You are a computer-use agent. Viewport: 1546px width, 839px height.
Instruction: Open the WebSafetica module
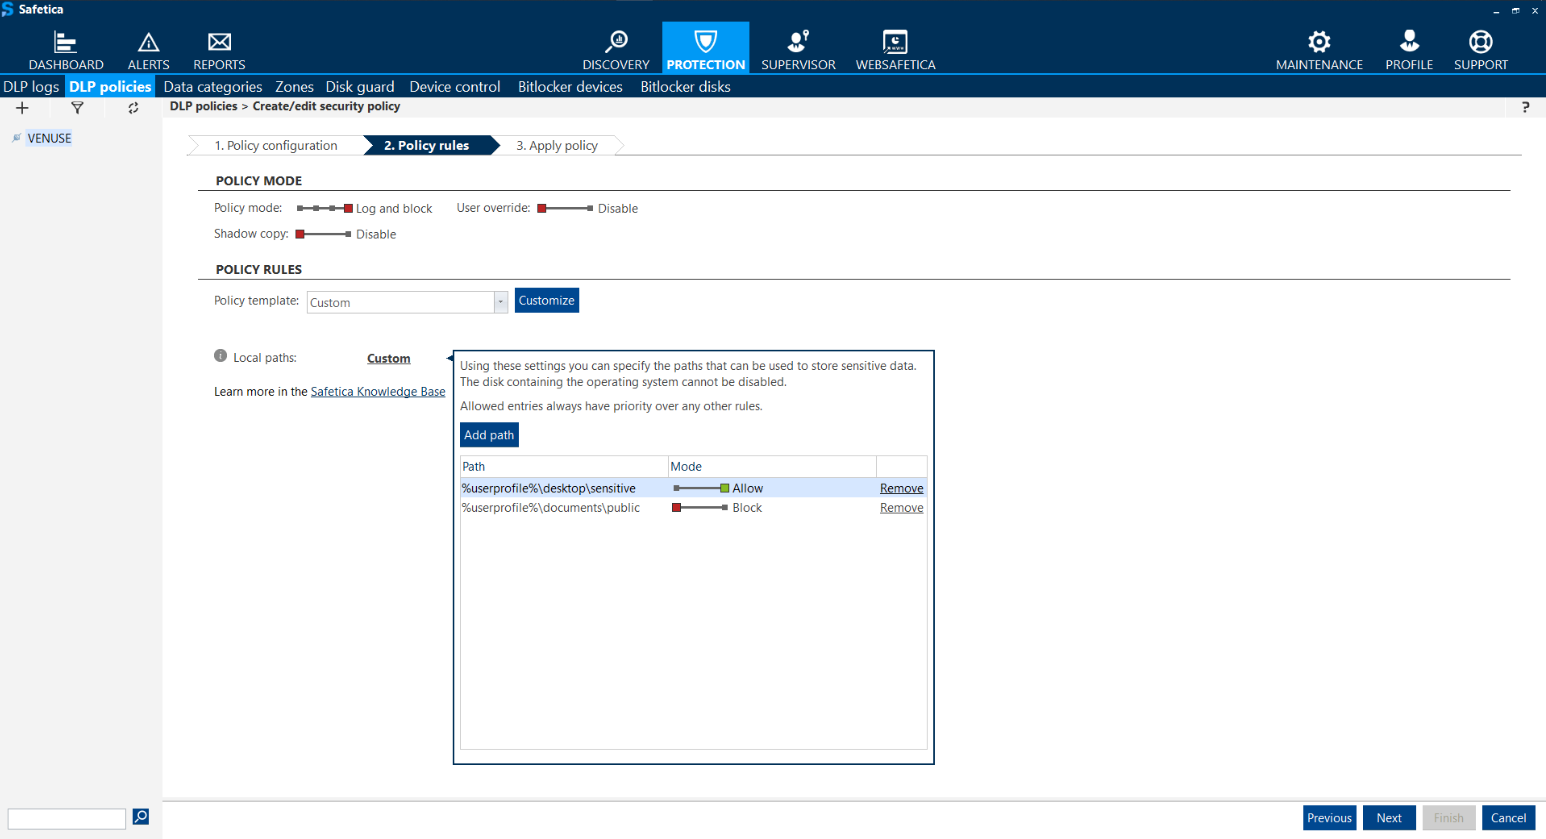click(x=895, y=50)
